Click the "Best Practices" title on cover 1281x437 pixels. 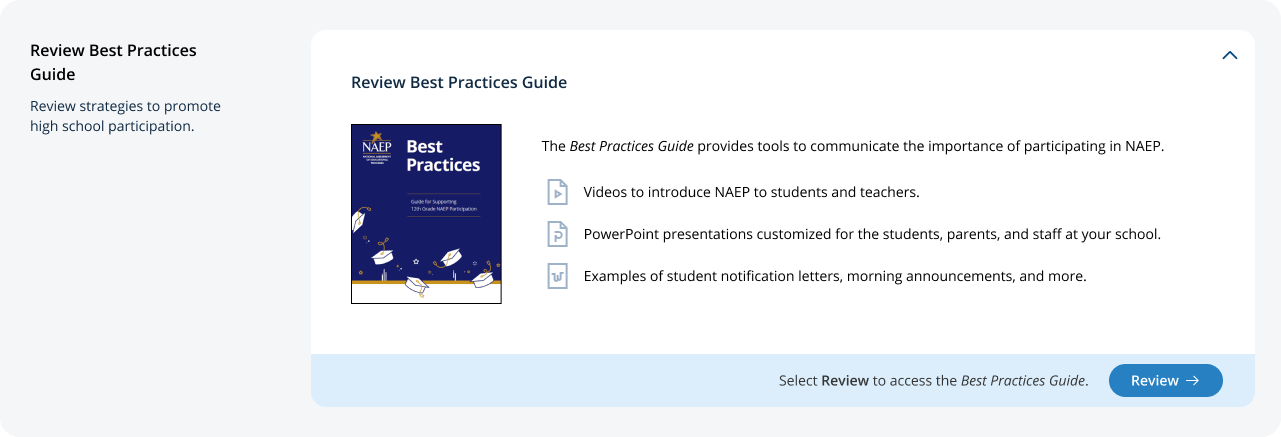pos(442,156)
